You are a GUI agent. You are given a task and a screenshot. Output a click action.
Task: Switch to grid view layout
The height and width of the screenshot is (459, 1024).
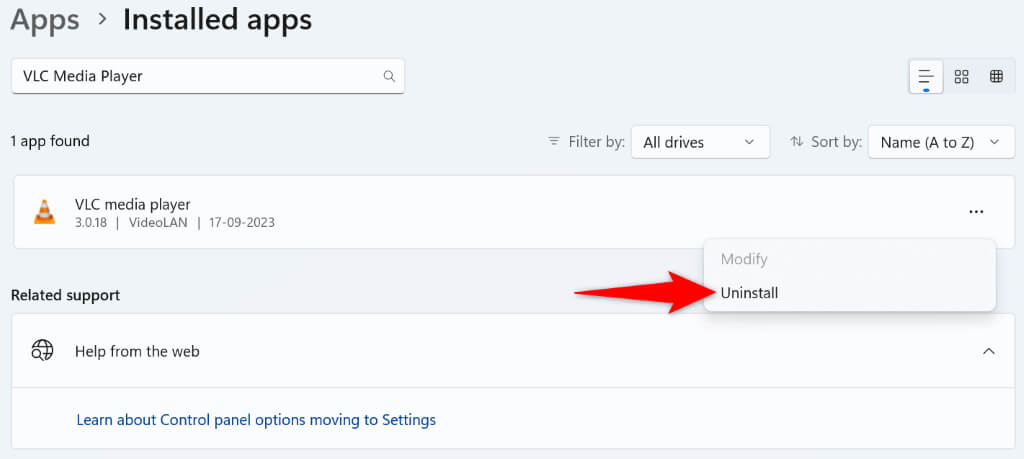point(961,77)
